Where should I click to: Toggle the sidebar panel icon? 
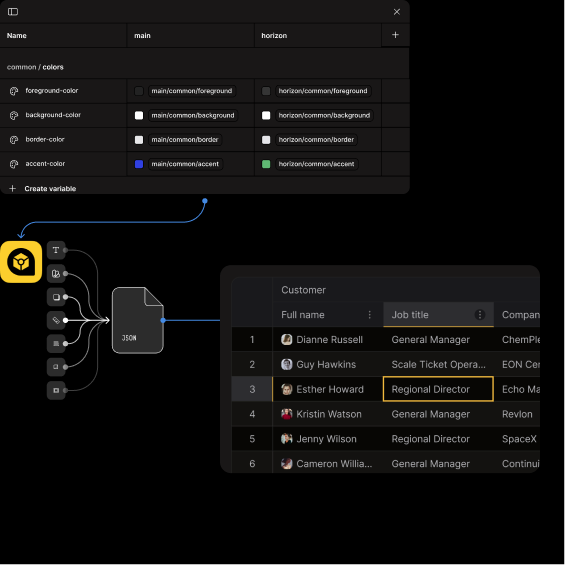coord(13,12)
